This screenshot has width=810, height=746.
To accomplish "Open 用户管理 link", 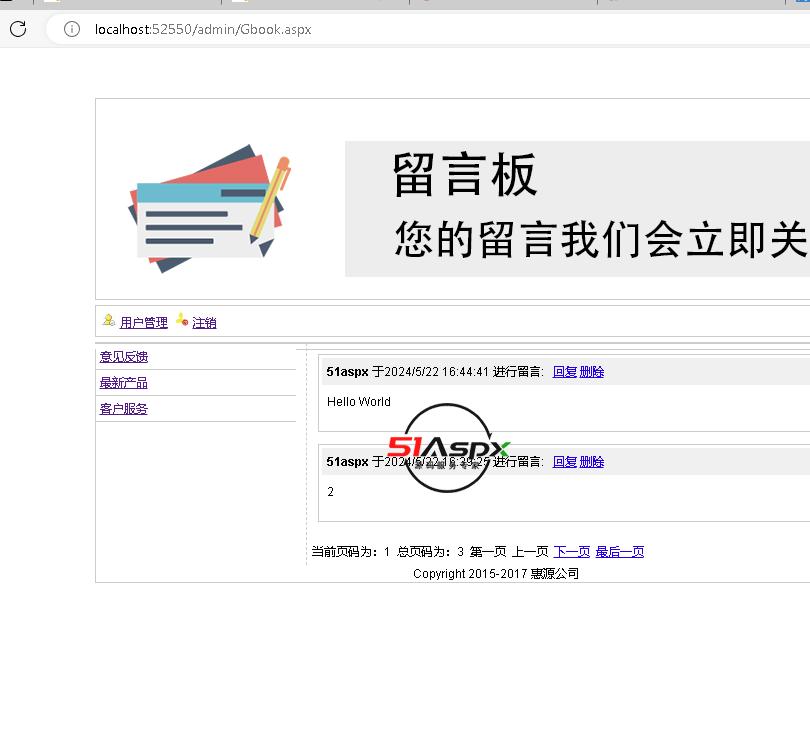I will 144,323.
